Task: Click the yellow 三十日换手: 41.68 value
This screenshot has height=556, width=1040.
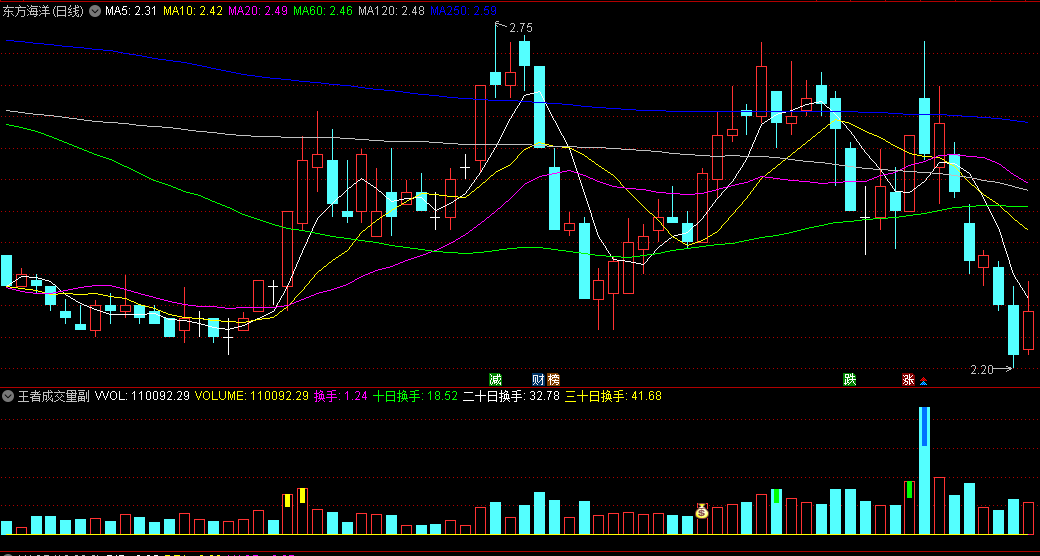Action: [x=613, y=396]
